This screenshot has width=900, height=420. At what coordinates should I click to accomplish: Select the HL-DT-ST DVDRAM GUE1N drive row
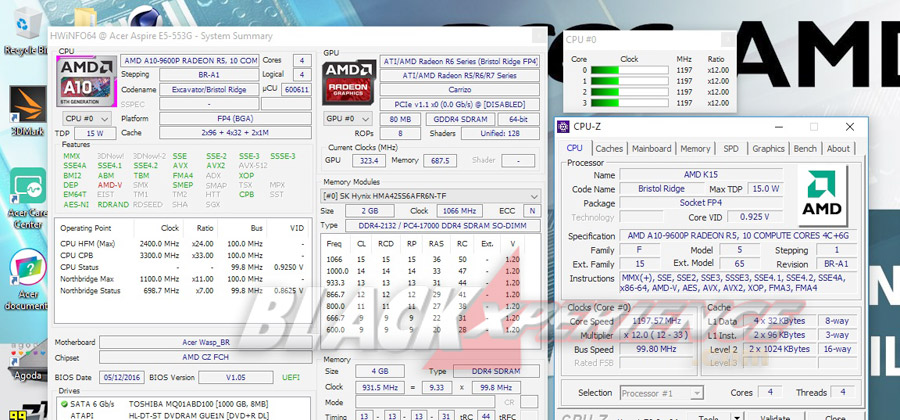(x=185, y=415)
